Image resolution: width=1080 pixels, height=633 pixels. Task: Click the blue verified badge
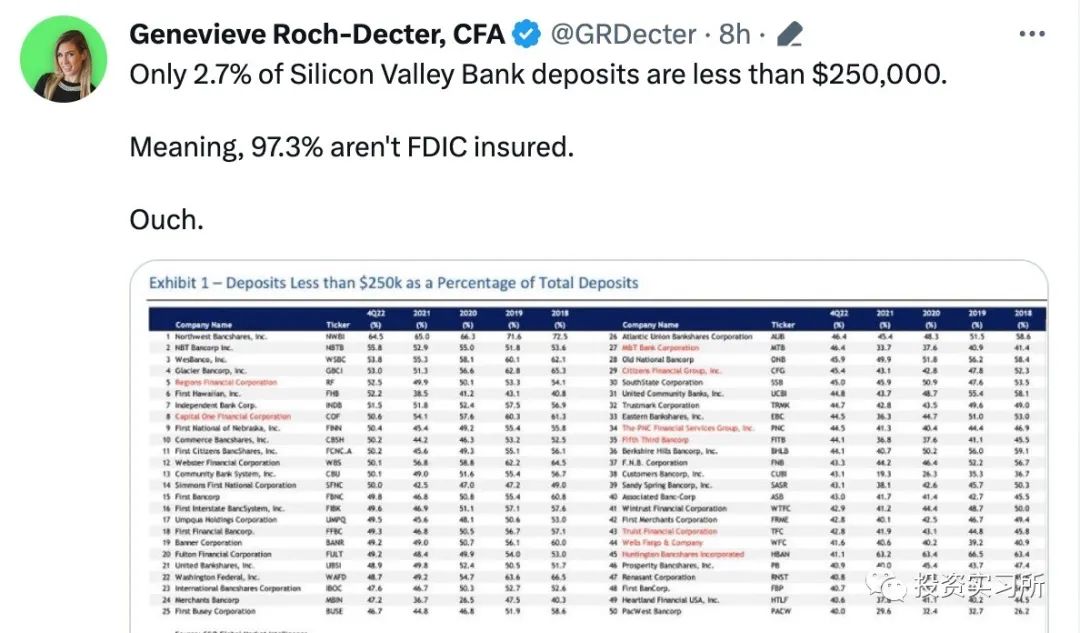tap(528, 34)
